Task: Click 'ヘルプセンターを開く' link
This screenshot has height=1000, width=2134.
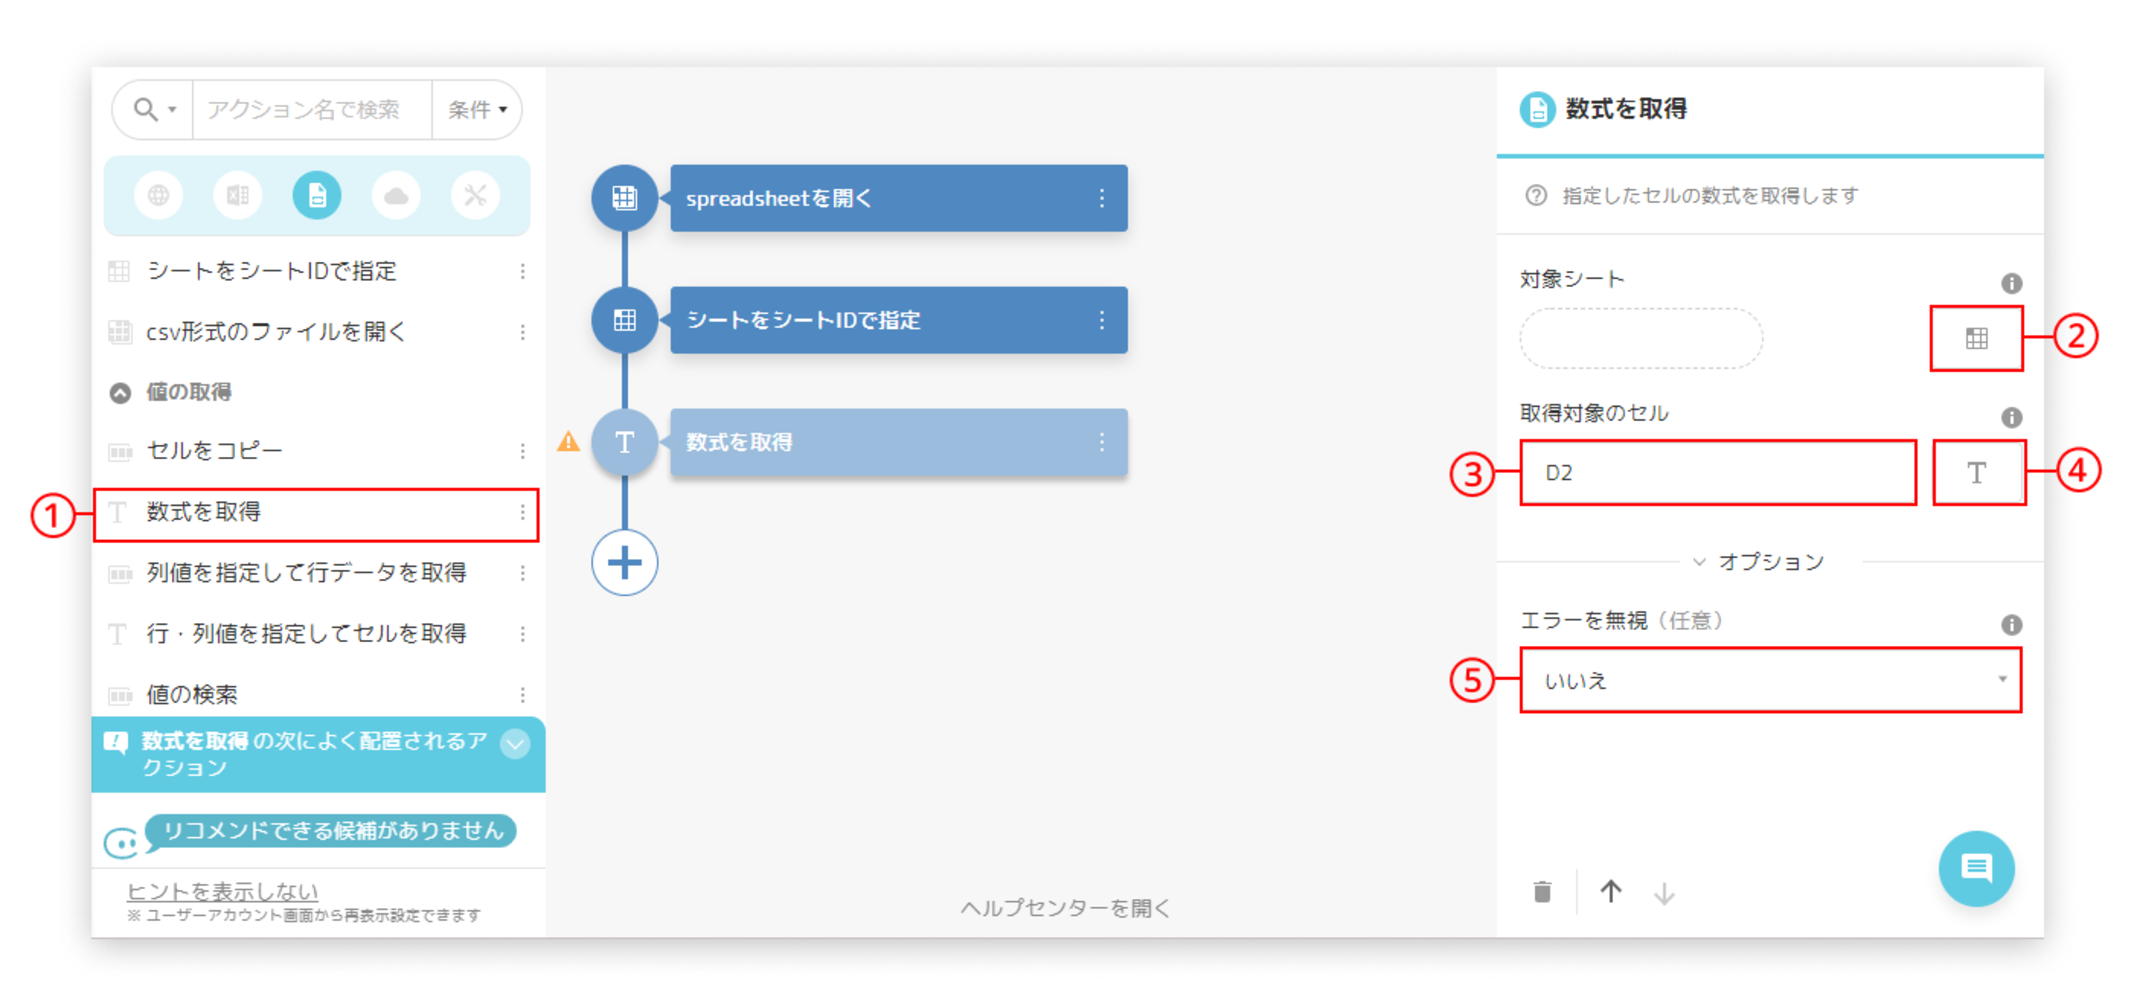Action: click(1065, 908)
